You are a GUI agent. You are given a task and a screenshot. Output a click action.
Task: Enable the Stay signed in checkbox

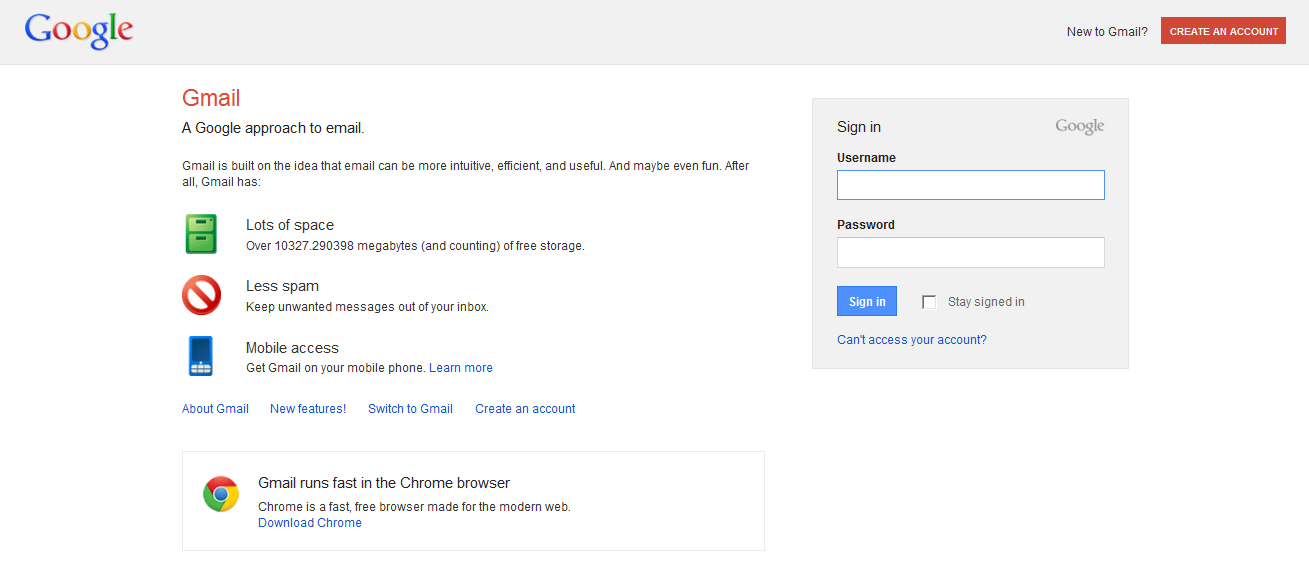point(929,302)
